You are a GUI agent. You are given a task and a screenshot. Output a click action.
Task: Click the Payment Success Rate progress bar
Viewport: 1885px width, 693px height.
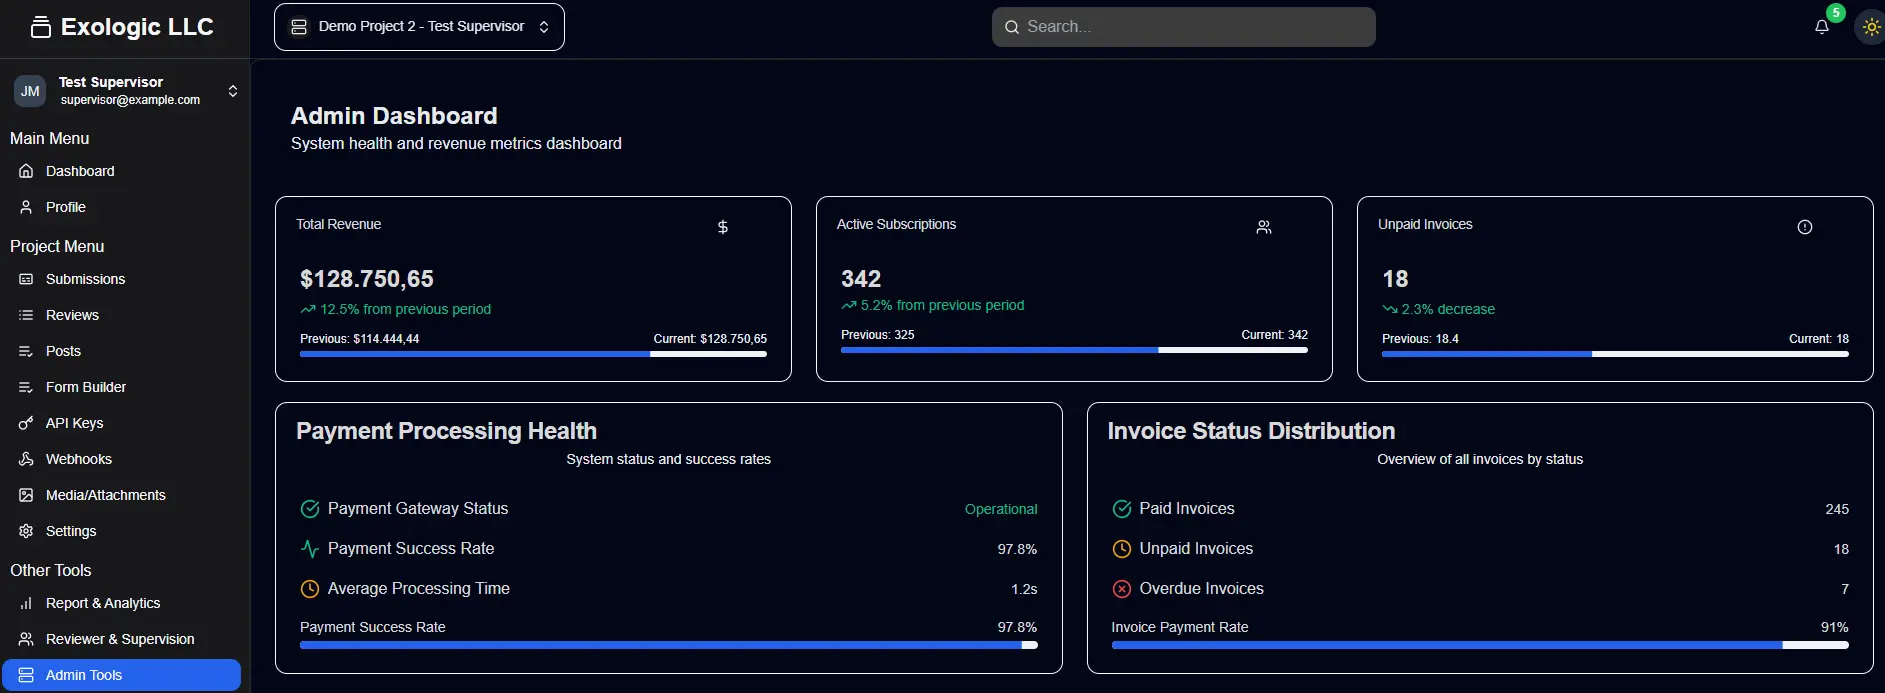668,645
